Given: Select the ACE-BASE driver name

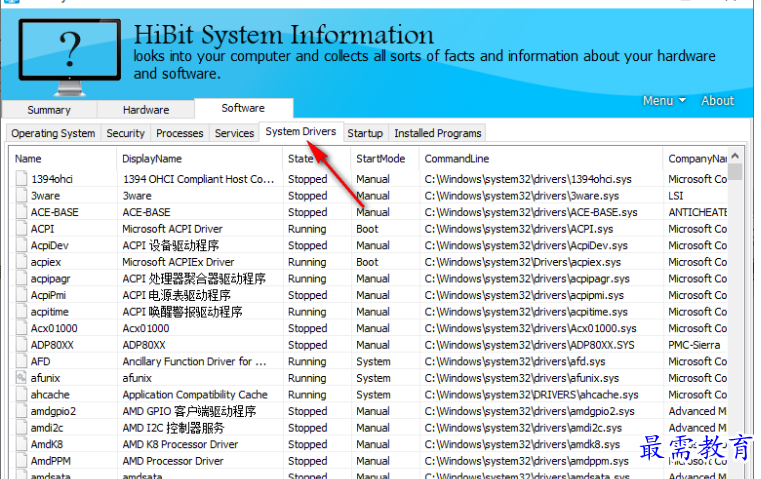Looking at the screenshot, I should tap(55, 212).
